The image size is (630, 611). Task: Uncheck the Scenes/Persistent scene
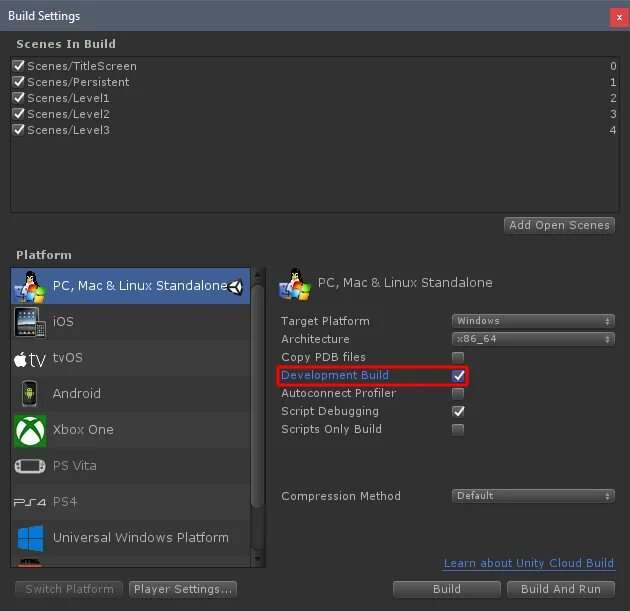click(18, 82)
